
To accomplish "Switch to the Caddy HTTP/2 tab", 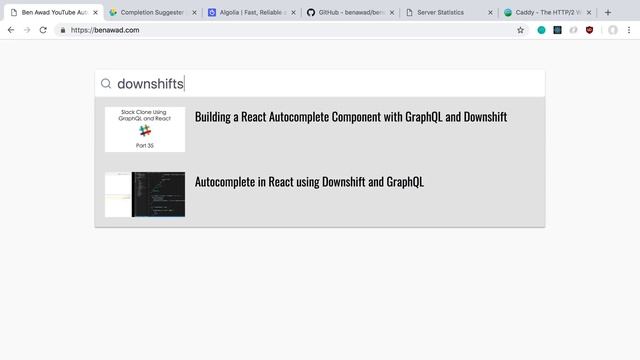I will coord(547,13).
